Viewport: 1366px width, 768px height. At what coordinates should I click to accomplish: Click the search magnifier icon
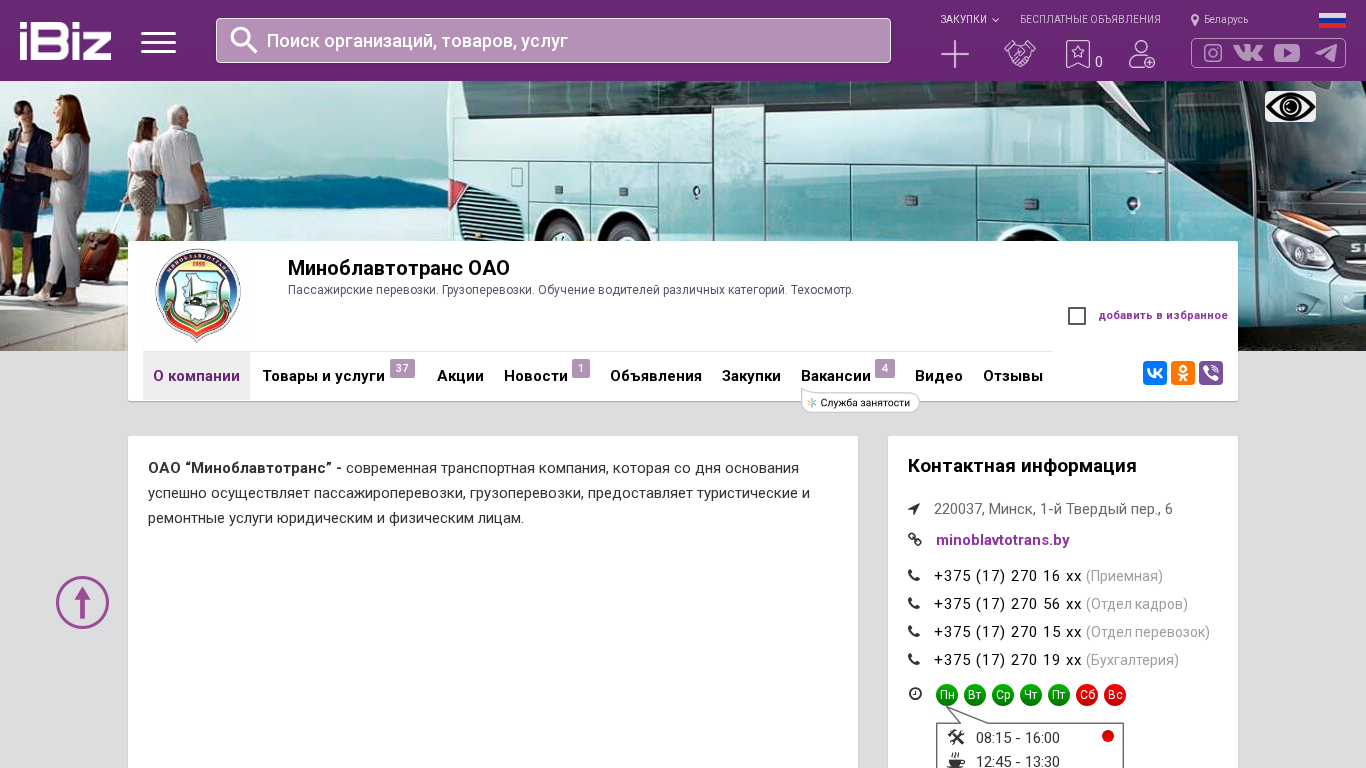[244, 40]
